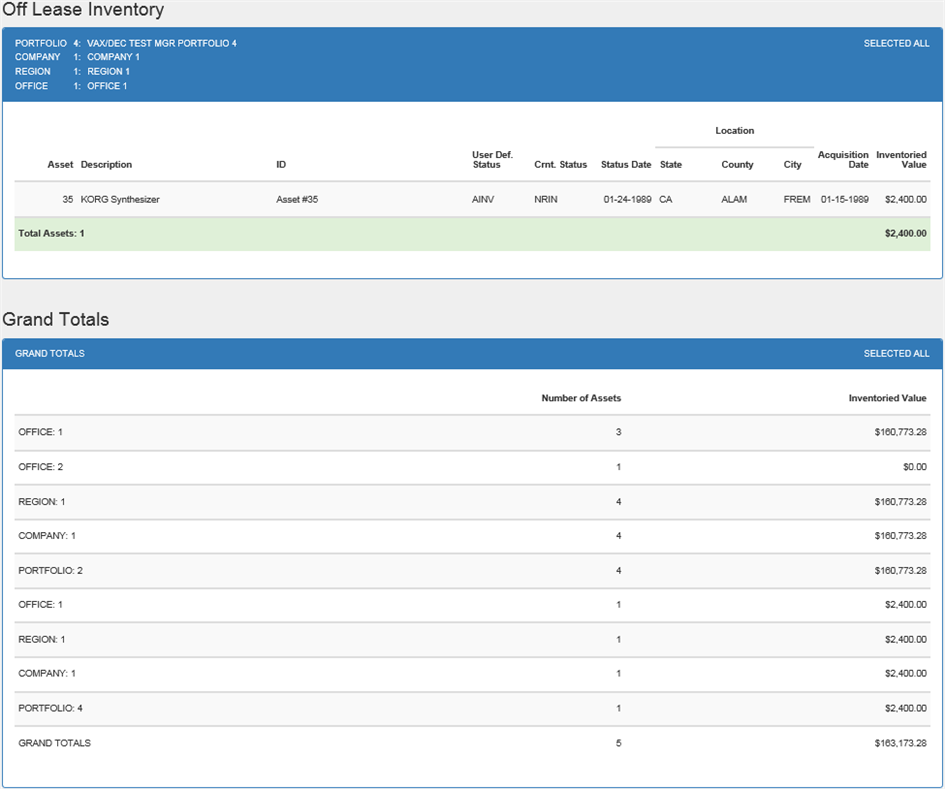Select 'VAX/DEC TEST MGR PORTFOLIO 4' text

click(162, 43)
